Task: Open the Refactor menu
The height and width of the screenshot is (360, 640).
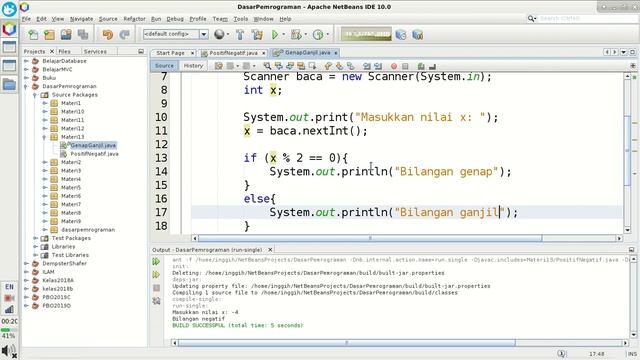Action: [x=134, y=19]
